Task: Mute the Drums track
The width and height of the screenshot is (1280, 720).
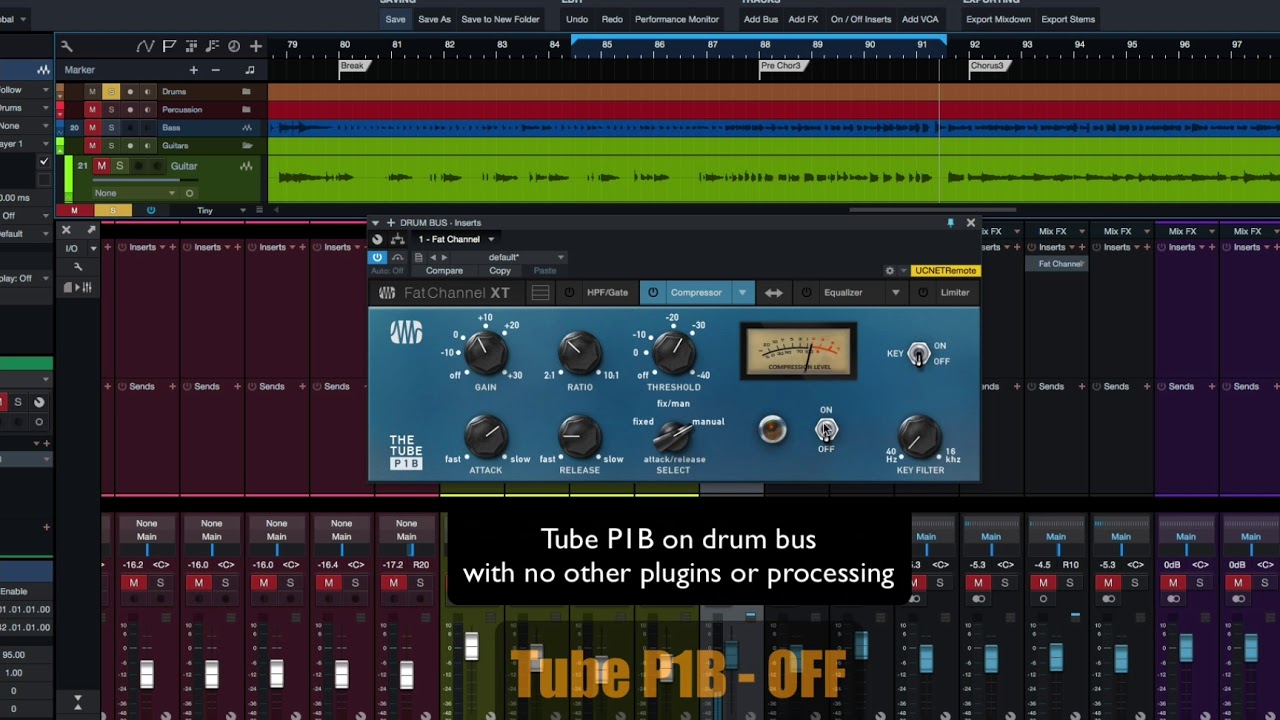Action: pyautogui.click(x=92, y=91)
